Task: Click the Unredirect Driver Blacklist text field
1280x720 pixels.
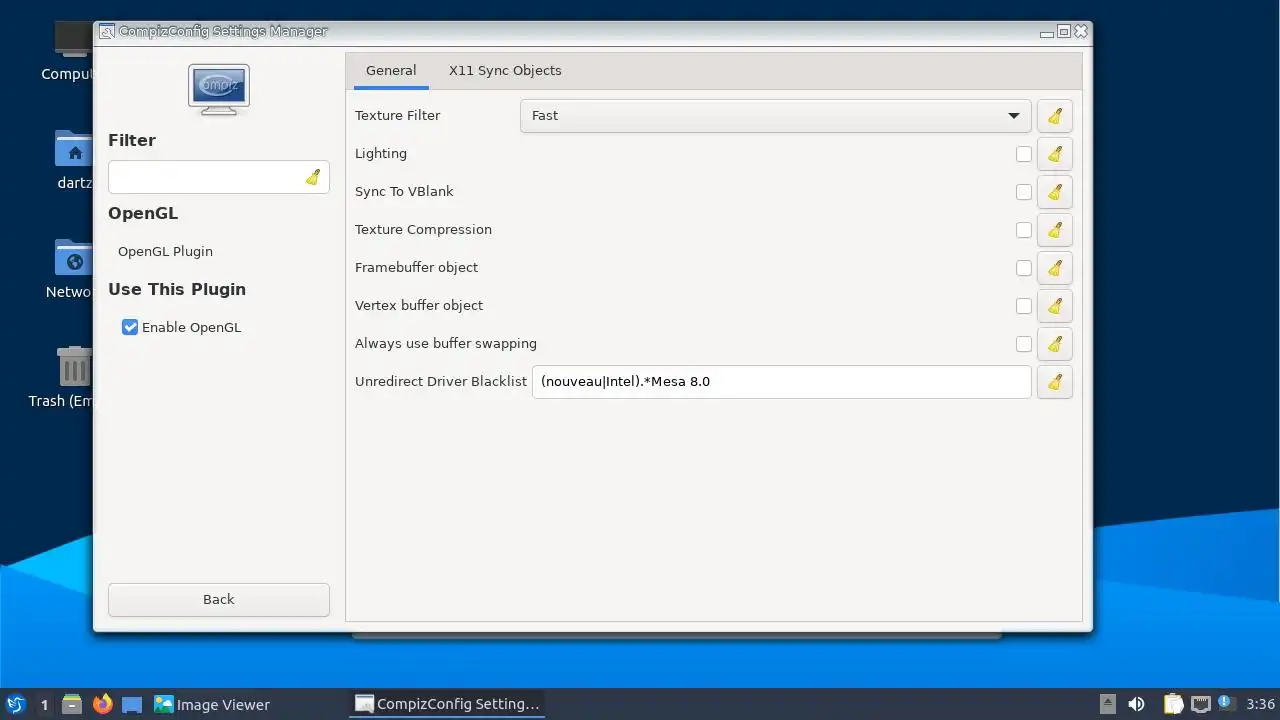Action: click(x=781, y=382)
